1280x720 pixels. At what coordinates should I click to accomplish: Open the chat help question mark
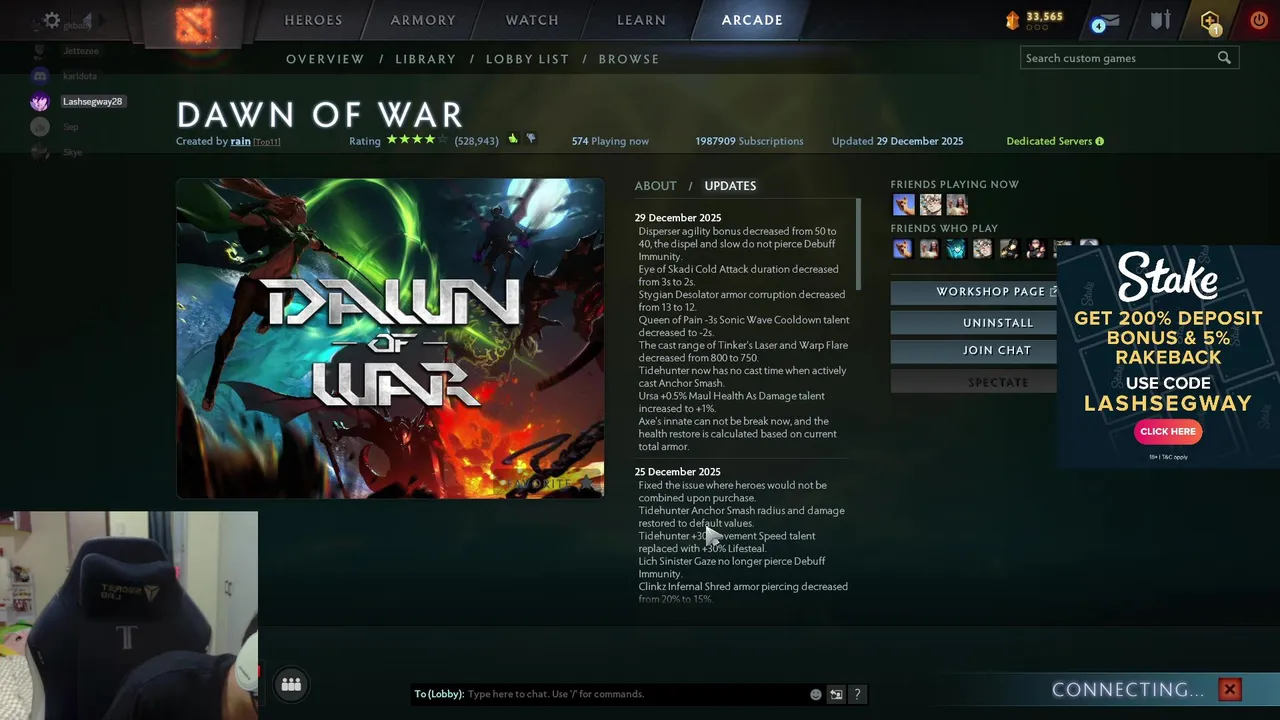857,694
